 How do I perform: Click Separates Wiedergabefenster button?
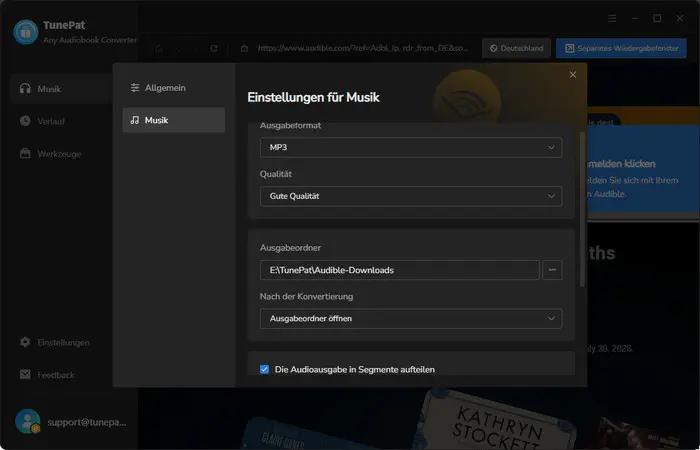click(x=621, y=48)
